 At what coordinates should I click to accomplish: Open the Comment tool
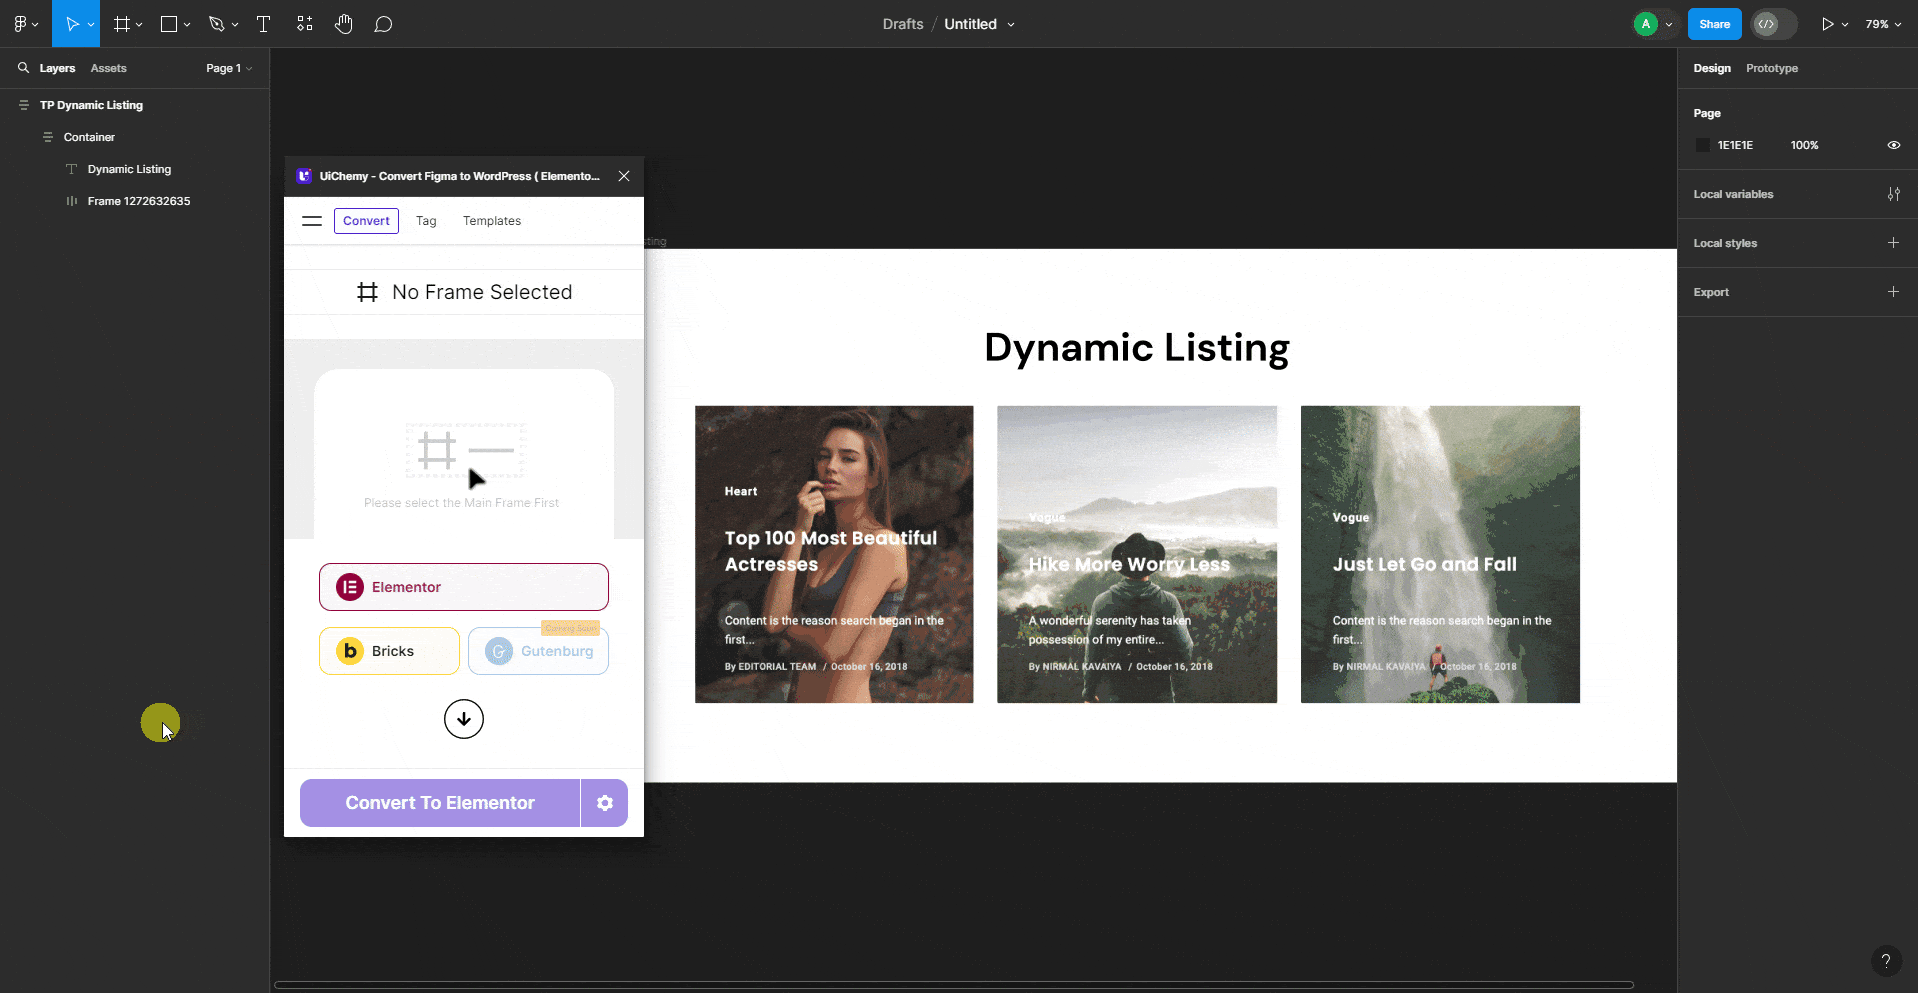pos(383,23)
